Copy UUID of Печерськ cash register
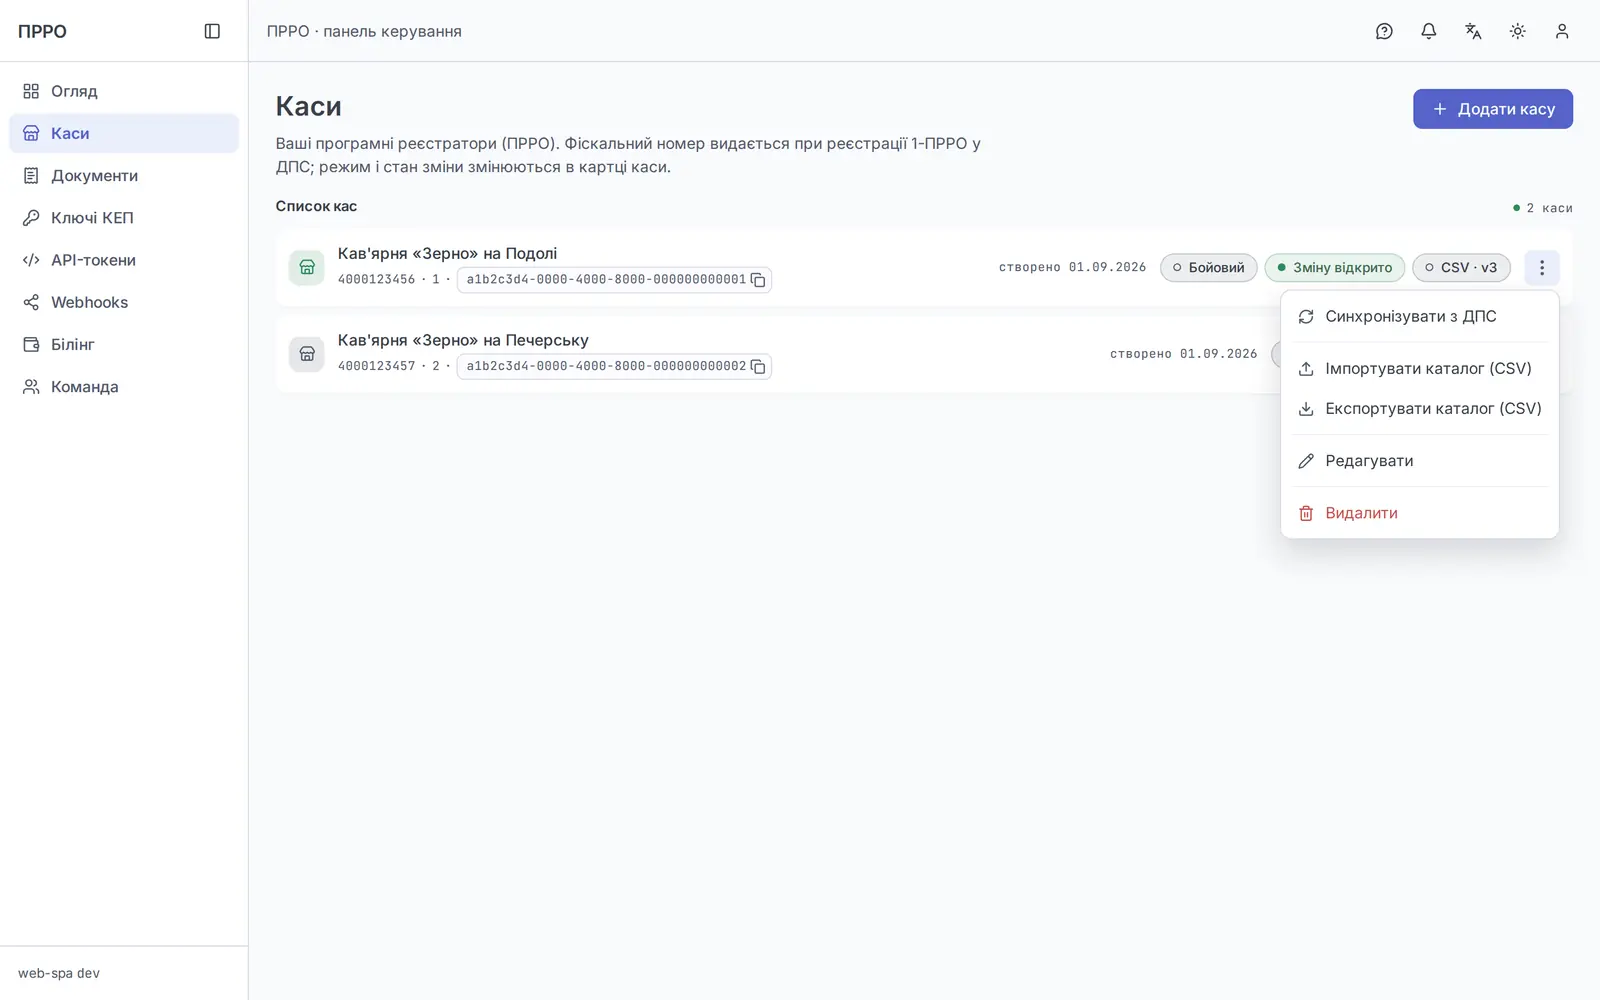This screenshot has width=1600, height=1000. (758, 367)
